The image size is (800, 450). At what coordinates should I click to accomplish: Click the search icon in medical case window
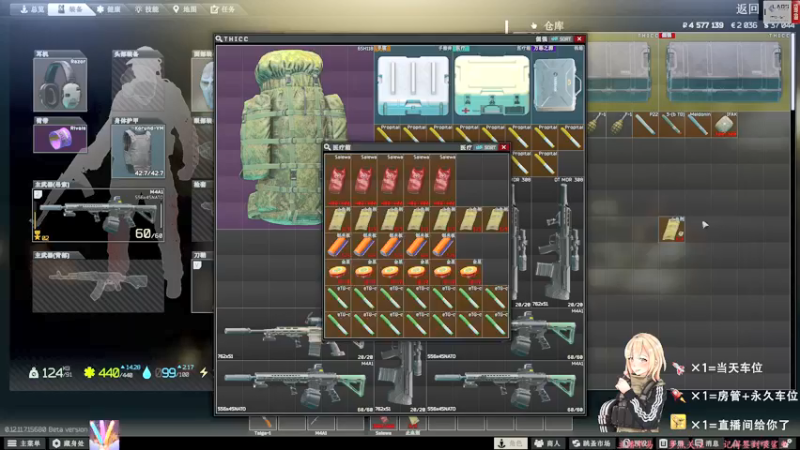[328, 147]
